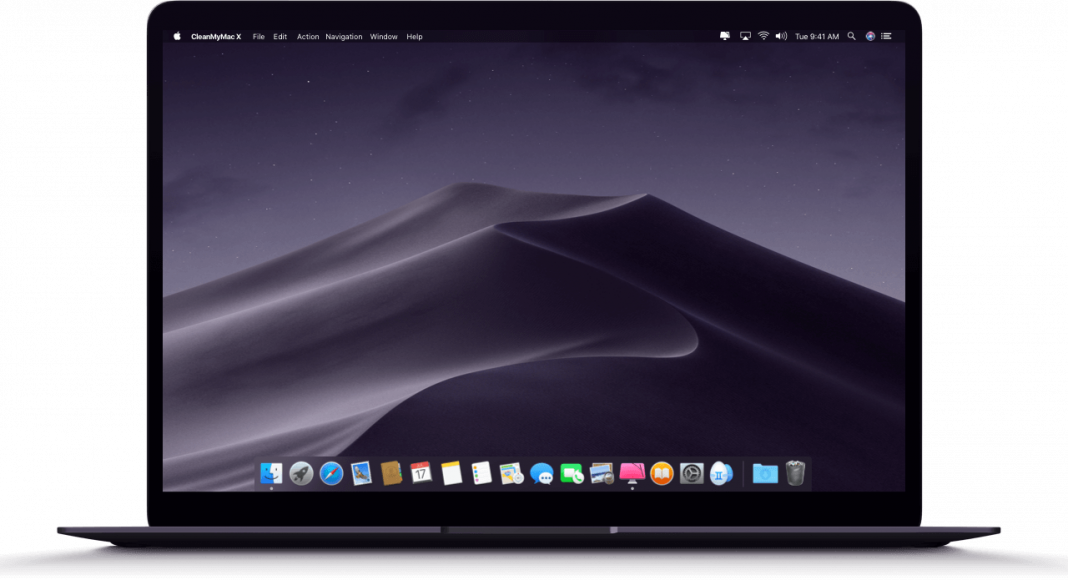Open the Window menu
This screenshot has width=1068, height=580.
click(x=383, y=37)
